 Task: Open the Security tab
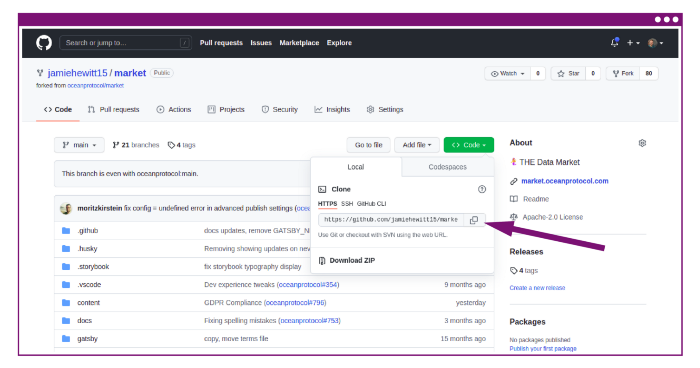coord(279,109)
